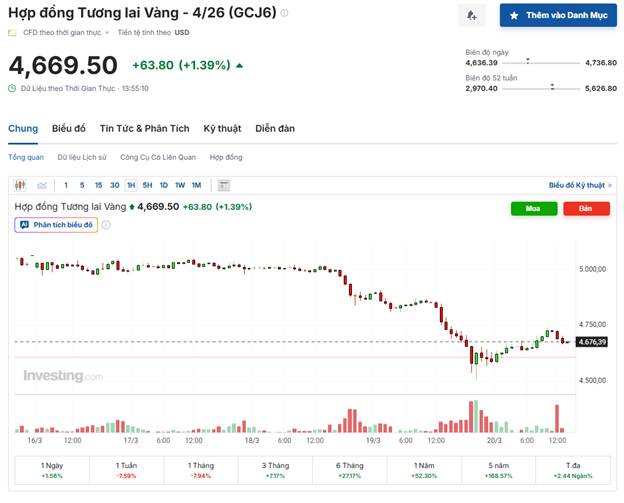624x503 pixels.
Task: Open the Tin Tức & Phân Tích tab
Action: (x=144, y=129)
